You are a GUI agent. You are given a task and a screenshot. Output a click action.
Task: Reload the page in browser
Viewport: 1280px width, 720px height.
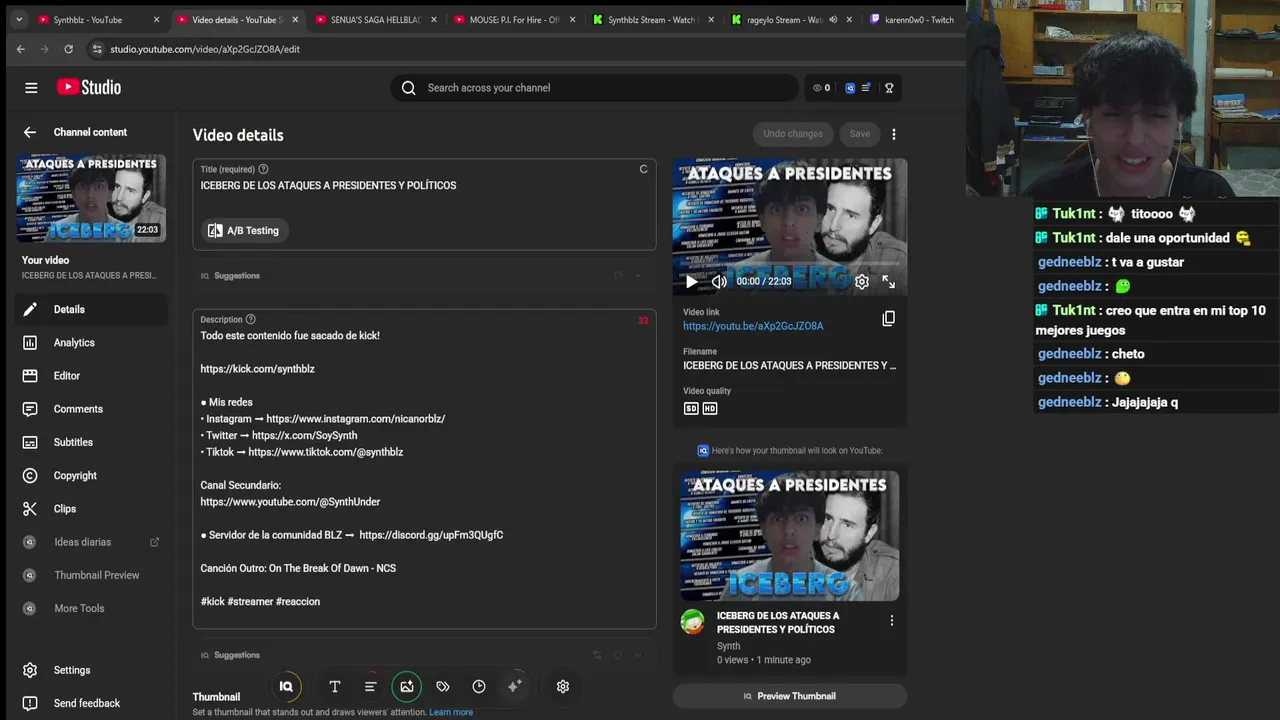point(68,49)
